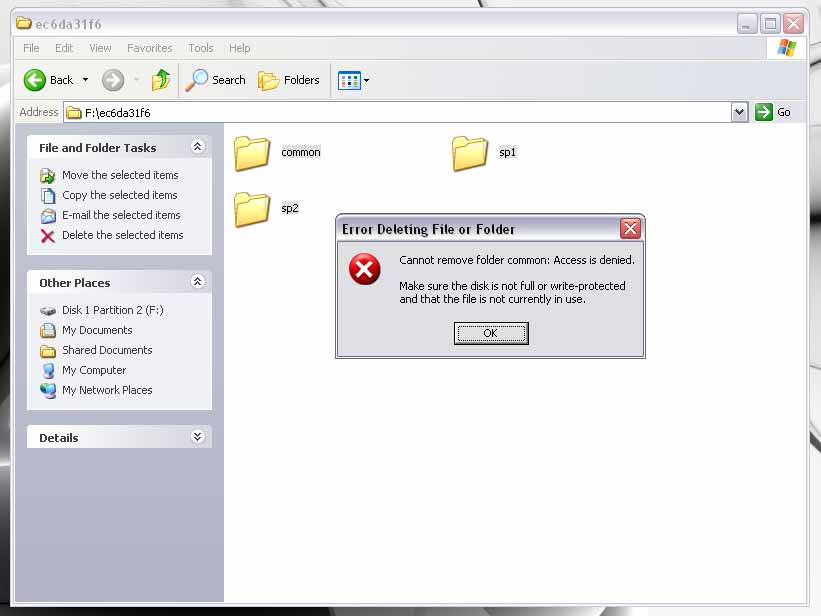This screenshot has width=821, height=616.
Task: Click the Details heading text
Action: click(x=59, y=438)
